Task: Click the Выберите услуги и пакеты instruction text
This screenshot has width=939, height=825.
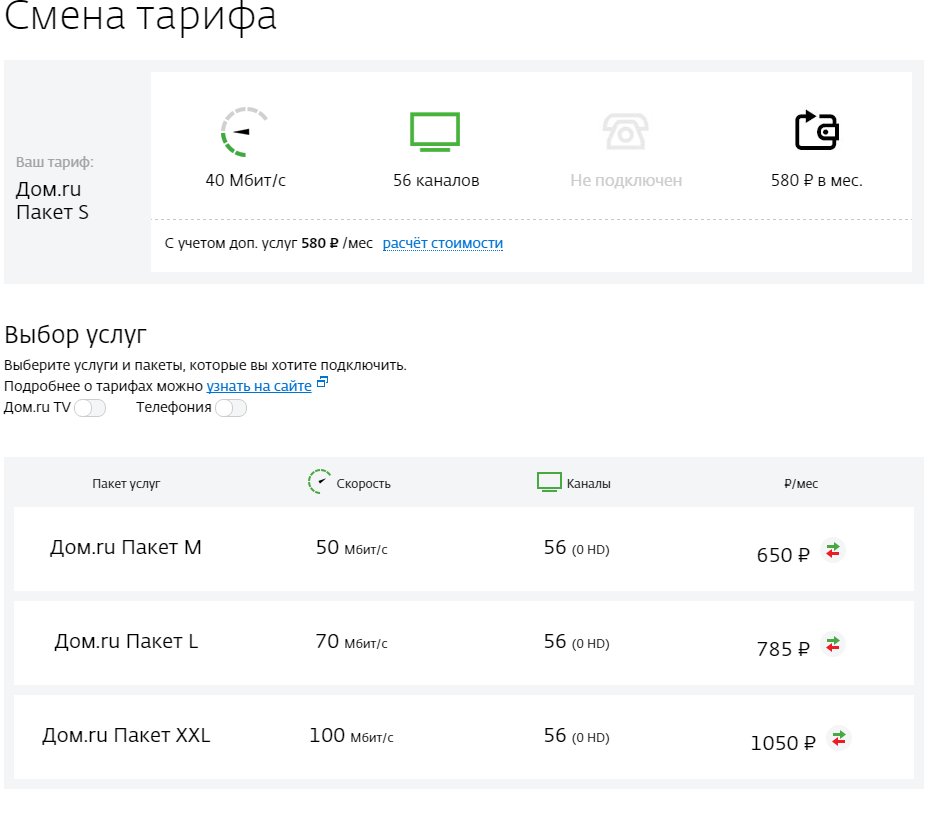Action: [205, 365]
